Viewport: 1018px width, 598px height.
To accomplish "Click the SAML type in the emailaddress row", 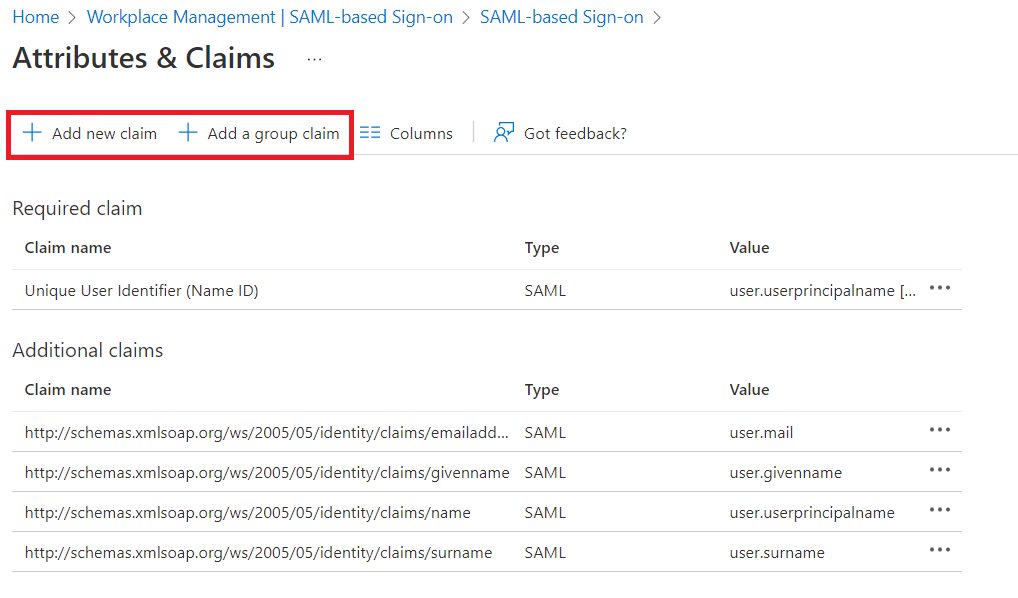I will click(x=545, y=433).
